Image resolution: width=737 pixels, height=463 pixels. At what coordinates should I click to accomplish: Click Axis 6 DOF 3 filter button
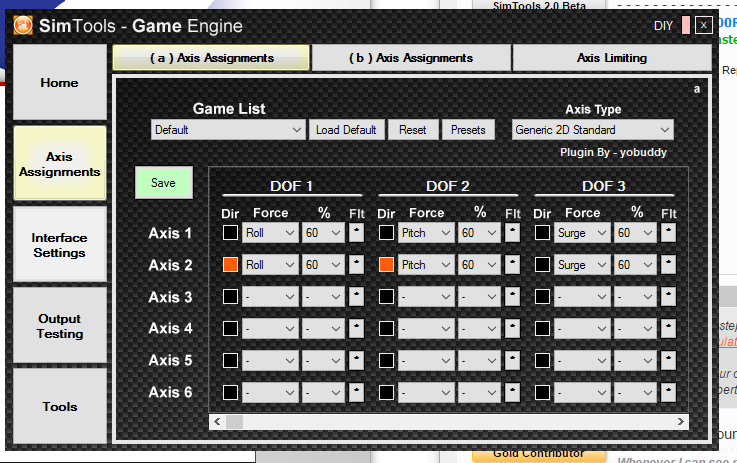pos(668,392)
